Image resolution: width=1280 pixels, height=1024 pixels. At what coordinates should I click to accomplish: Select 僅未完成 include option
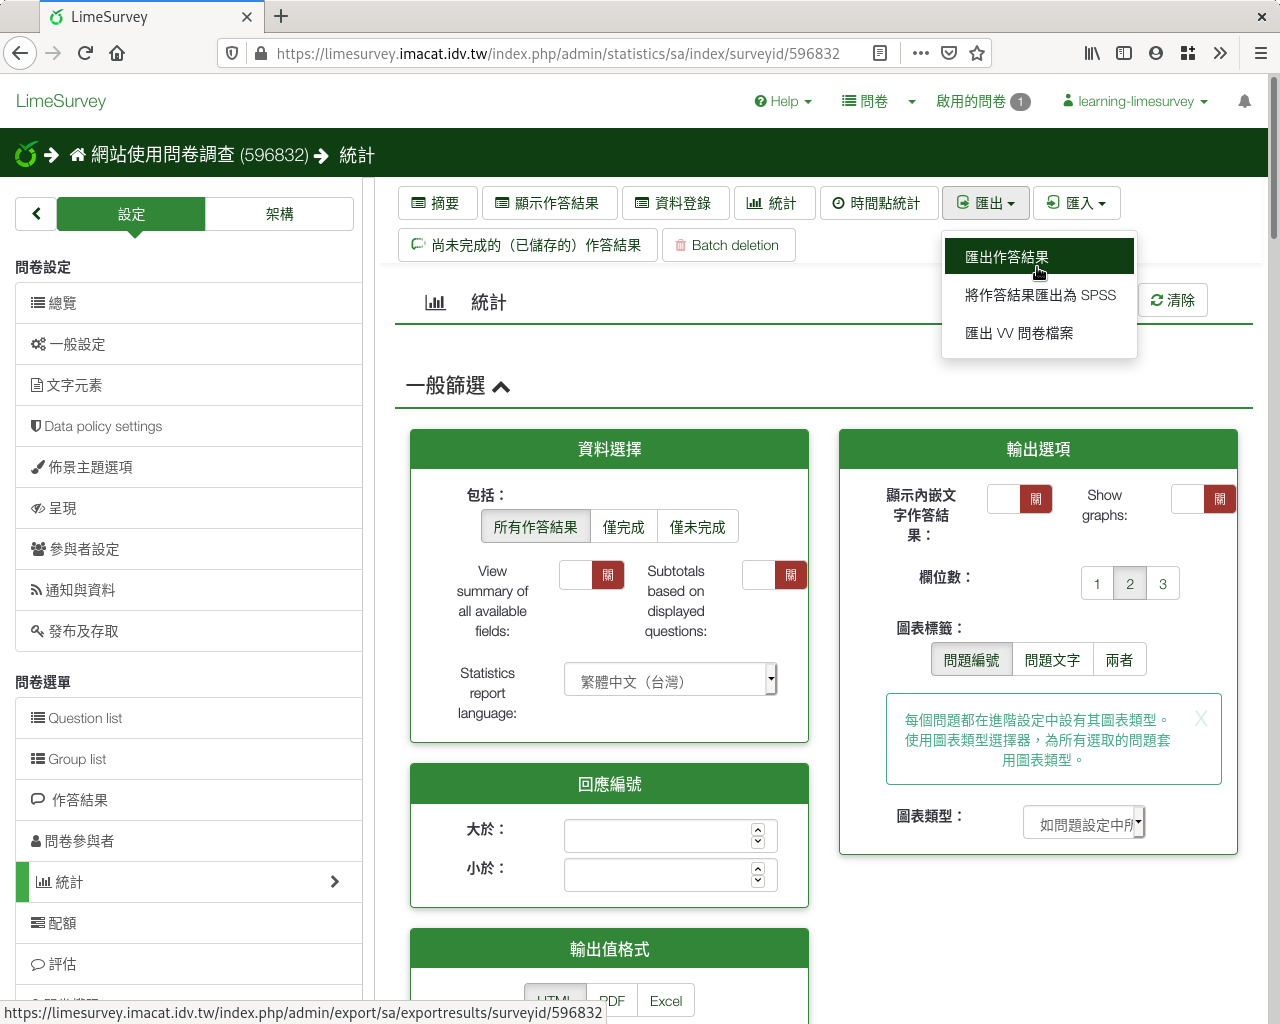pos(697,527)
